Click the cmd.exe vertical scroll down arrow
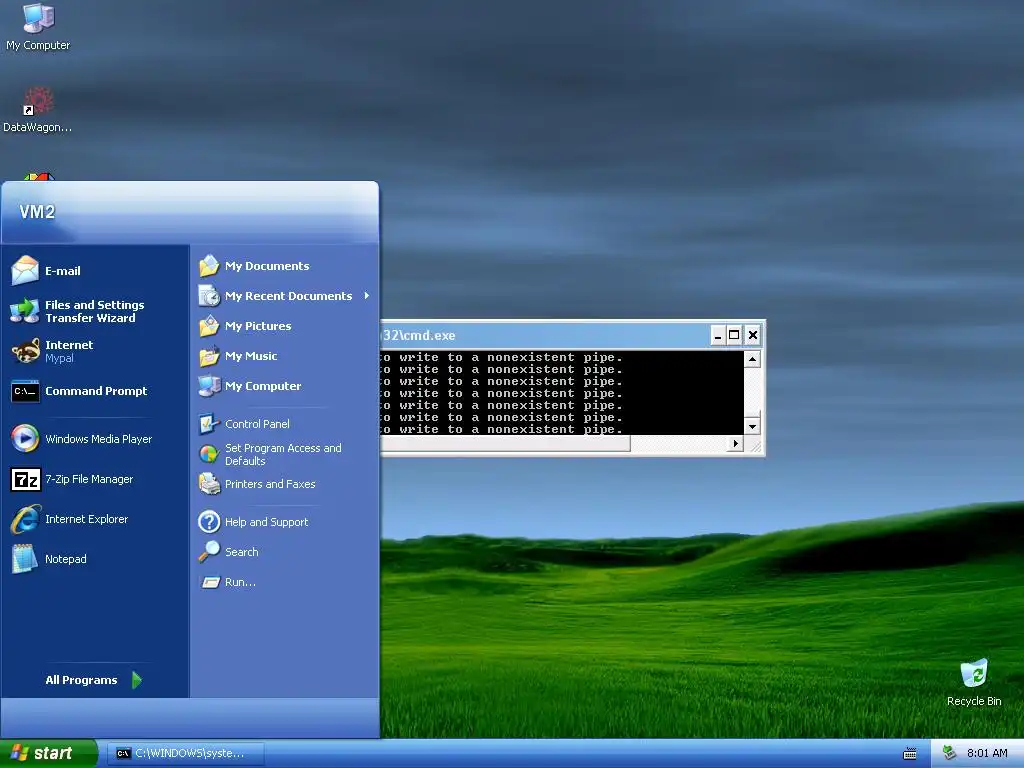Screen dimensions: 1024x768 click(752, 426)
